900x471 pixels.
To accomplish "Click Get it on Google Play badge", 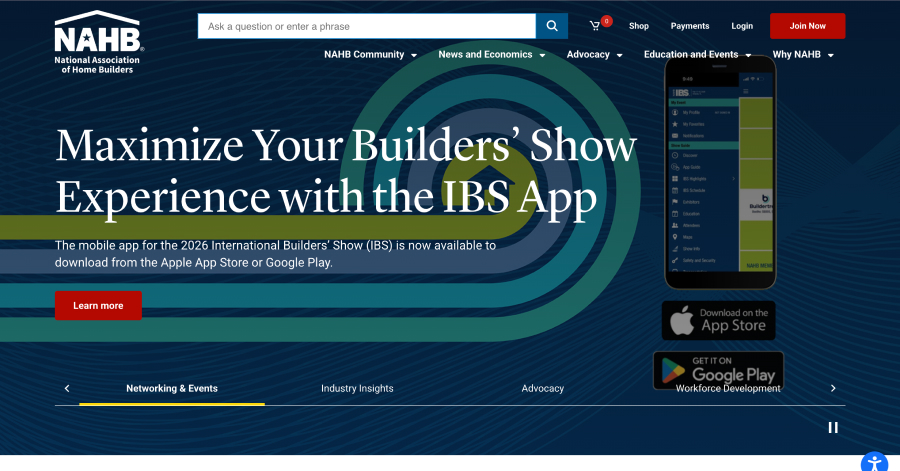I will 719,370.
